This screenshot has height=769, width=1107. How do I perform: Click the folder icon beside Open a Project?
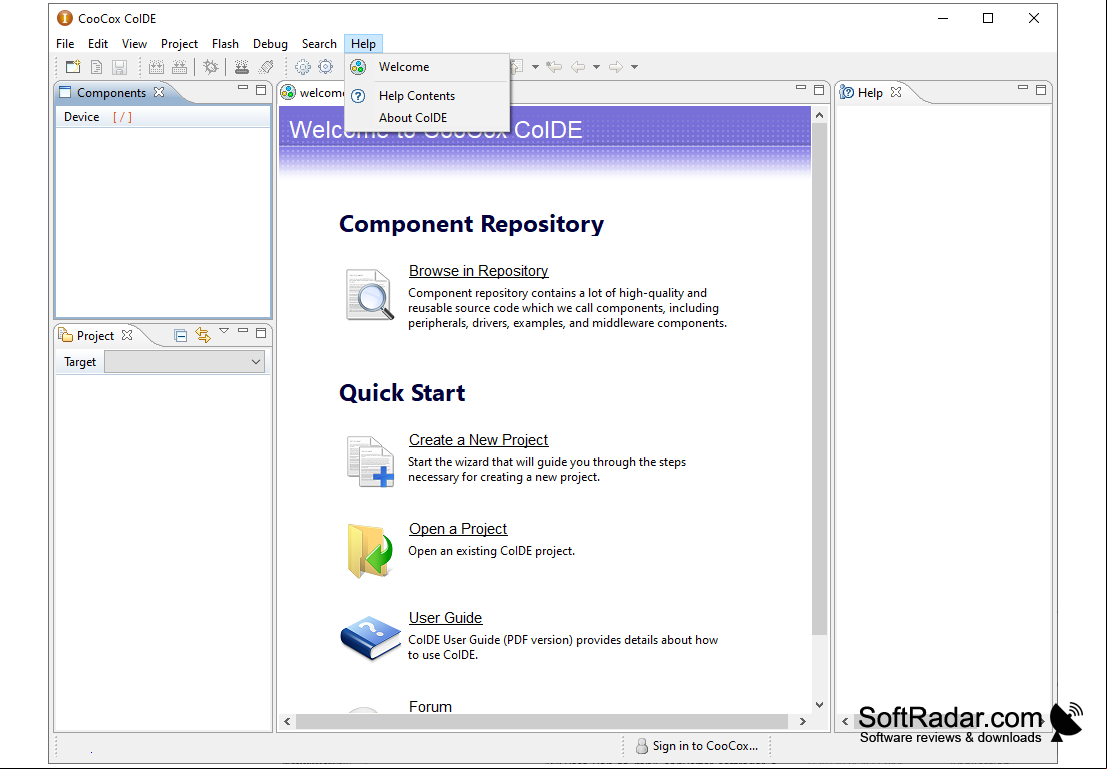370,551
